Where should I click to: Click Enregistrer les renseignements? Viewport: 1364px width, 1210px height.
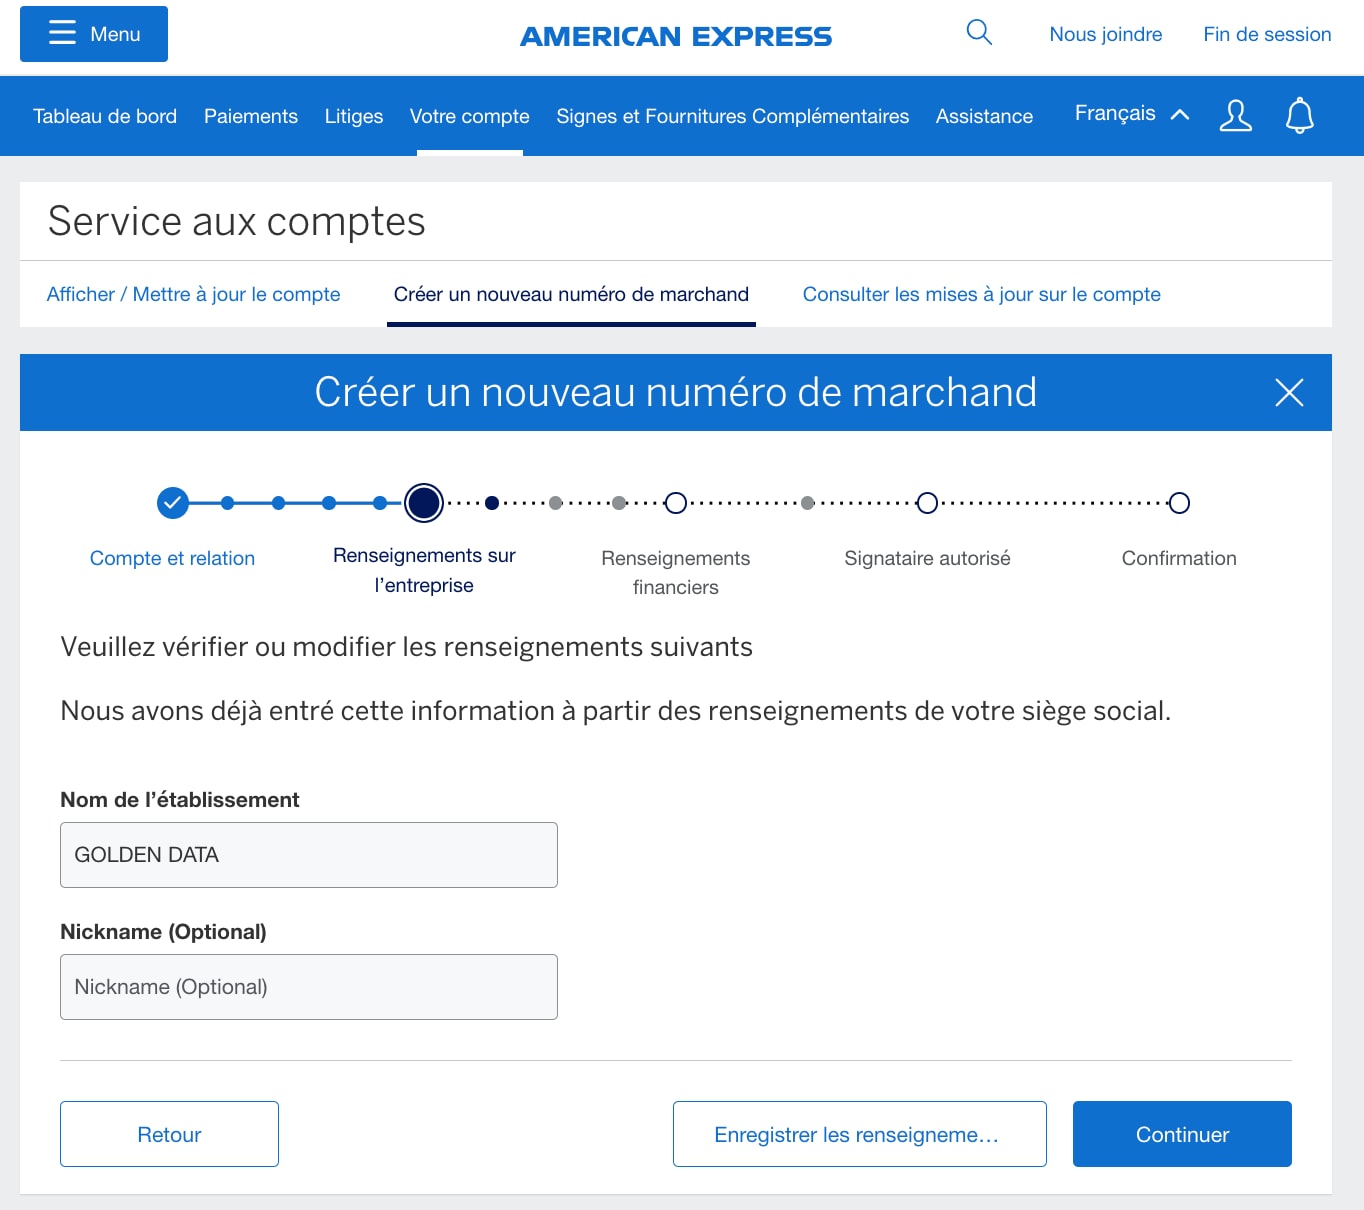coord(858,1134)
